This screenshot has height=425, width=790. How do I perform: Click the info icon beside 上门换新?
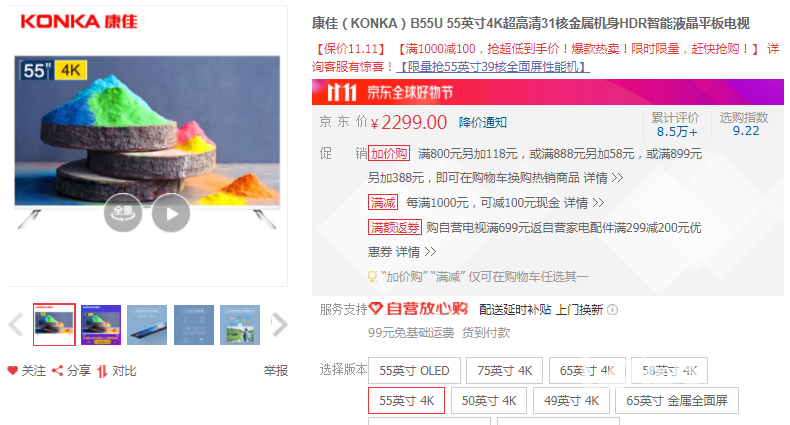pyautogui.click(x=613, y=310)
